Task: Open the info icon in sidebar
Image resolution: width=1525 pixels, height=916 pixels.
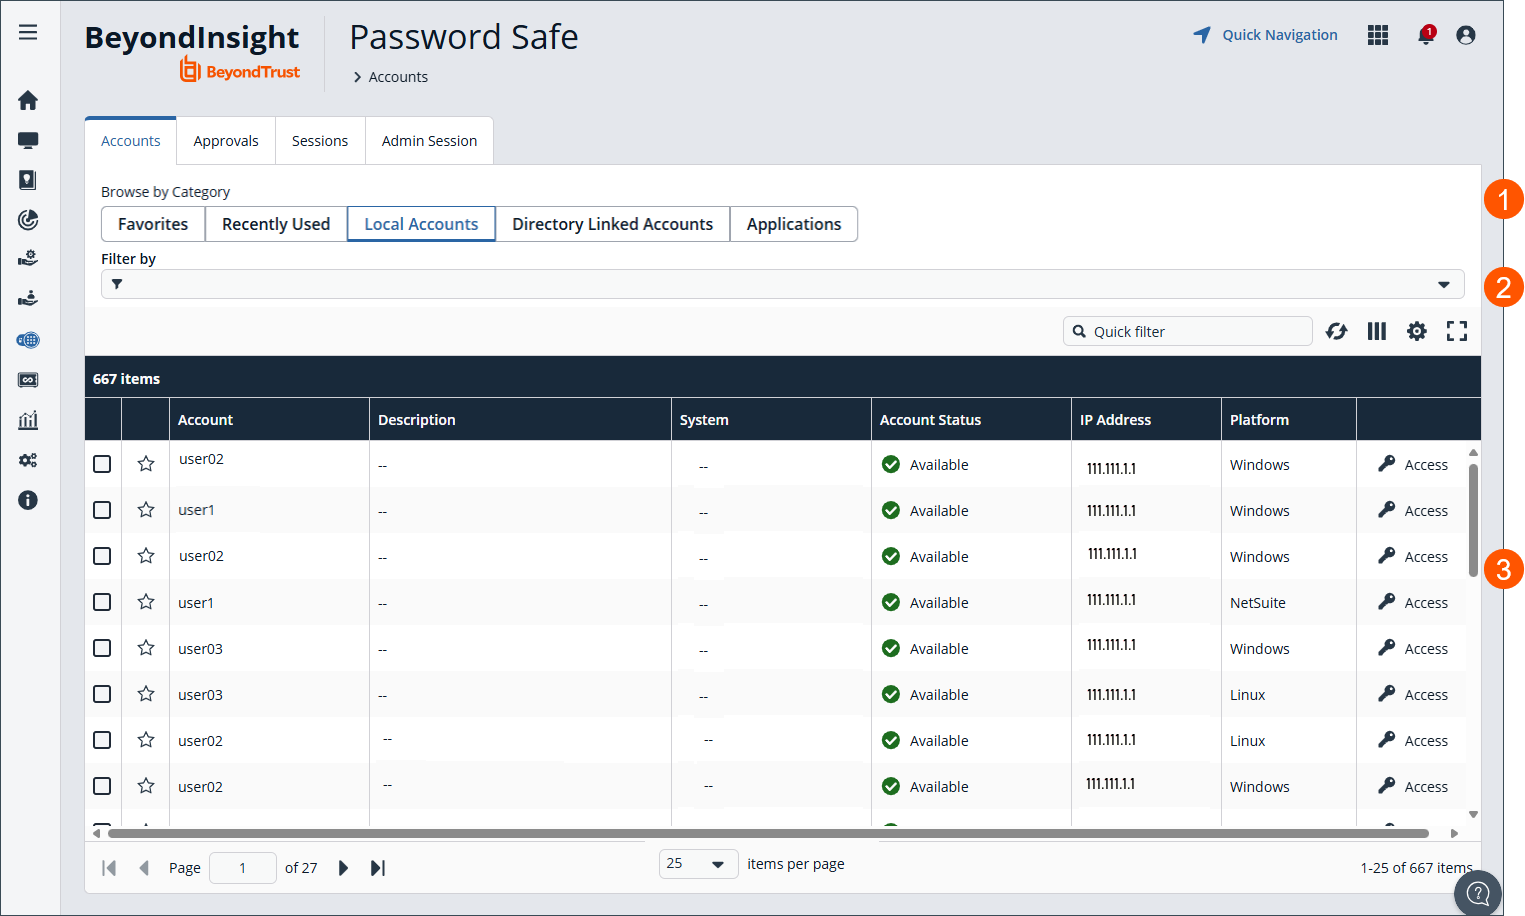Action: [x=28, y=500]
